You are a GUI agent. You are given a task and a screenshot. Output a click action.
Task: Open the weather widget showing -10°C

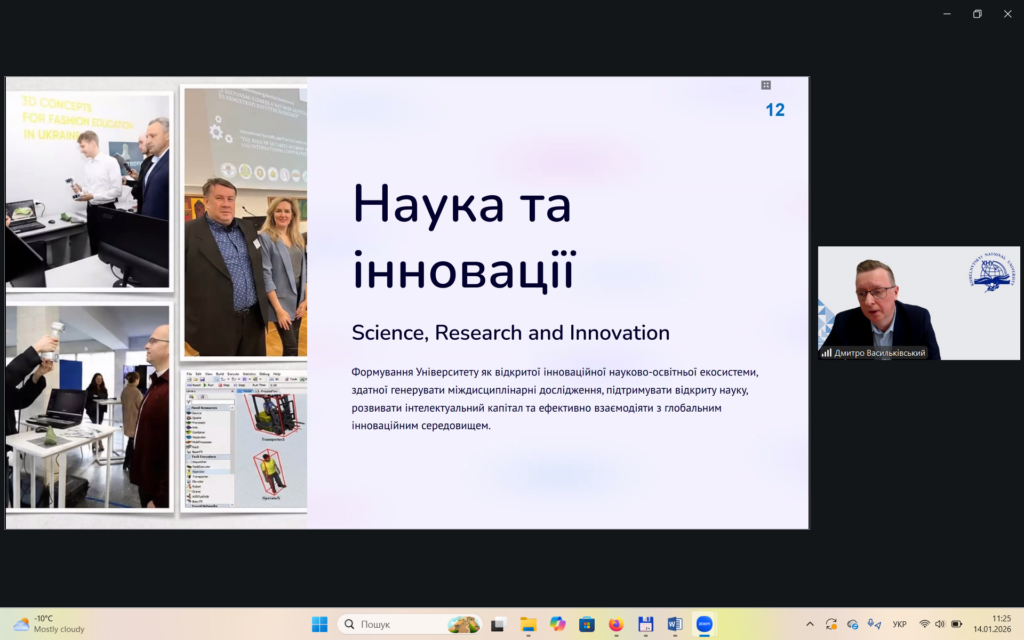pos(45,624)
